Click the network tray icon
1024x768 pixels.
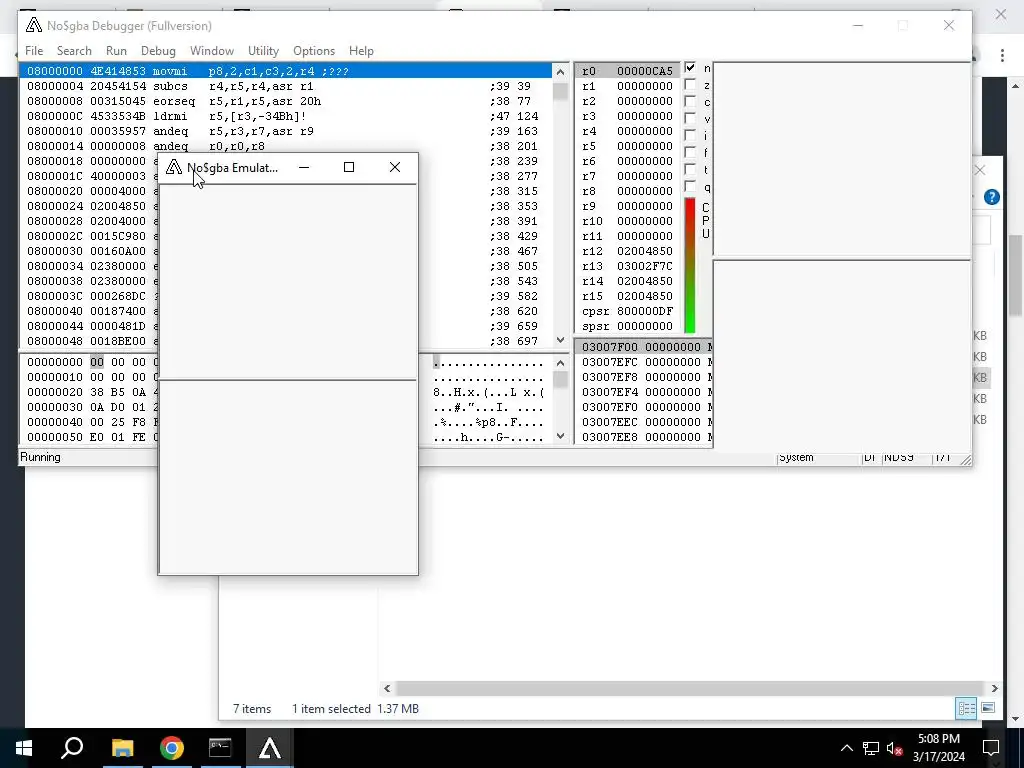[871, 748]
